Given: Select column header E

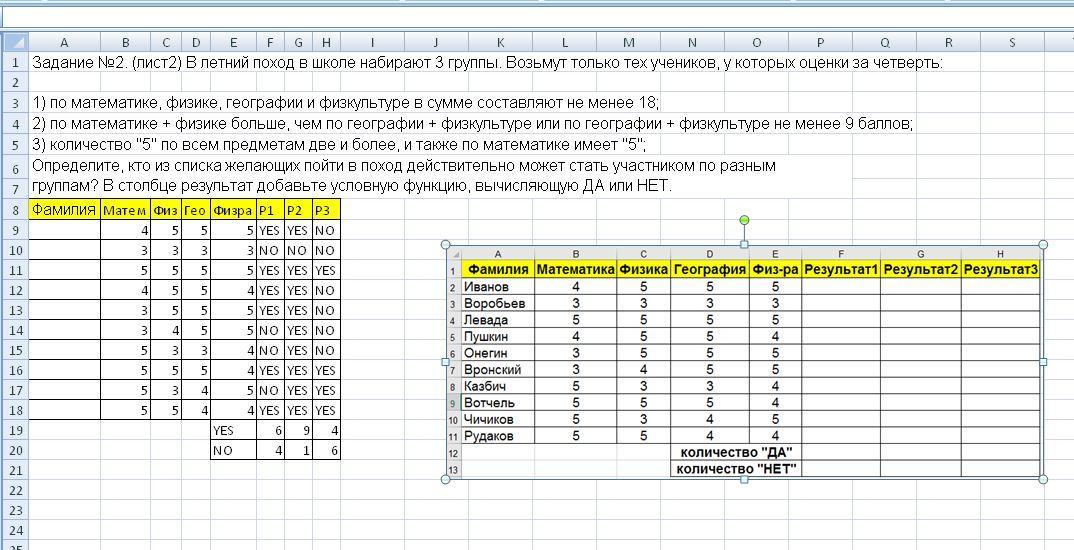Looking at the screenshot, I should (x=233, y=42).
